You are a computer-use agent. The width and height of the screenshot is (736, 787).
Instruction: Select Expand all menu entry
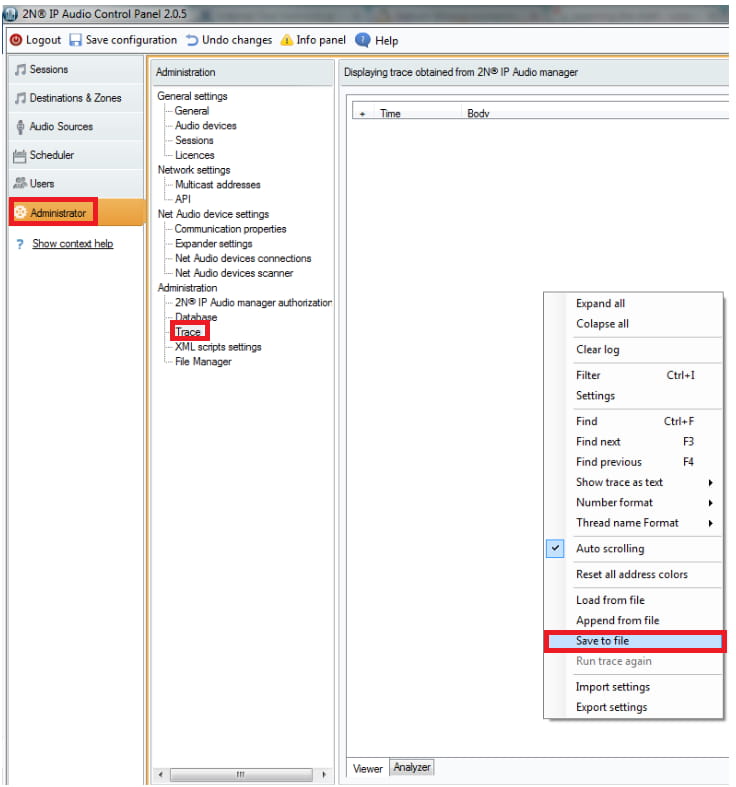coord(600,303)
